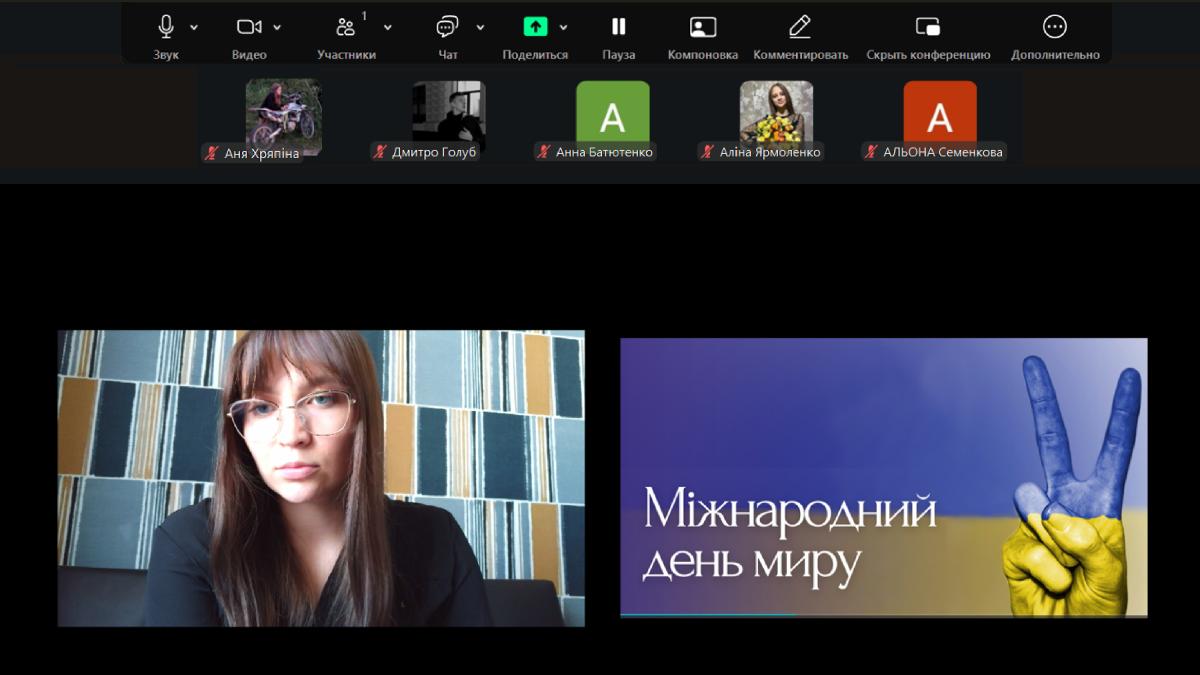Expand the arrow next to Чат
The image size is (1200, 675).
pyautogui.click(x=480, y=27)
